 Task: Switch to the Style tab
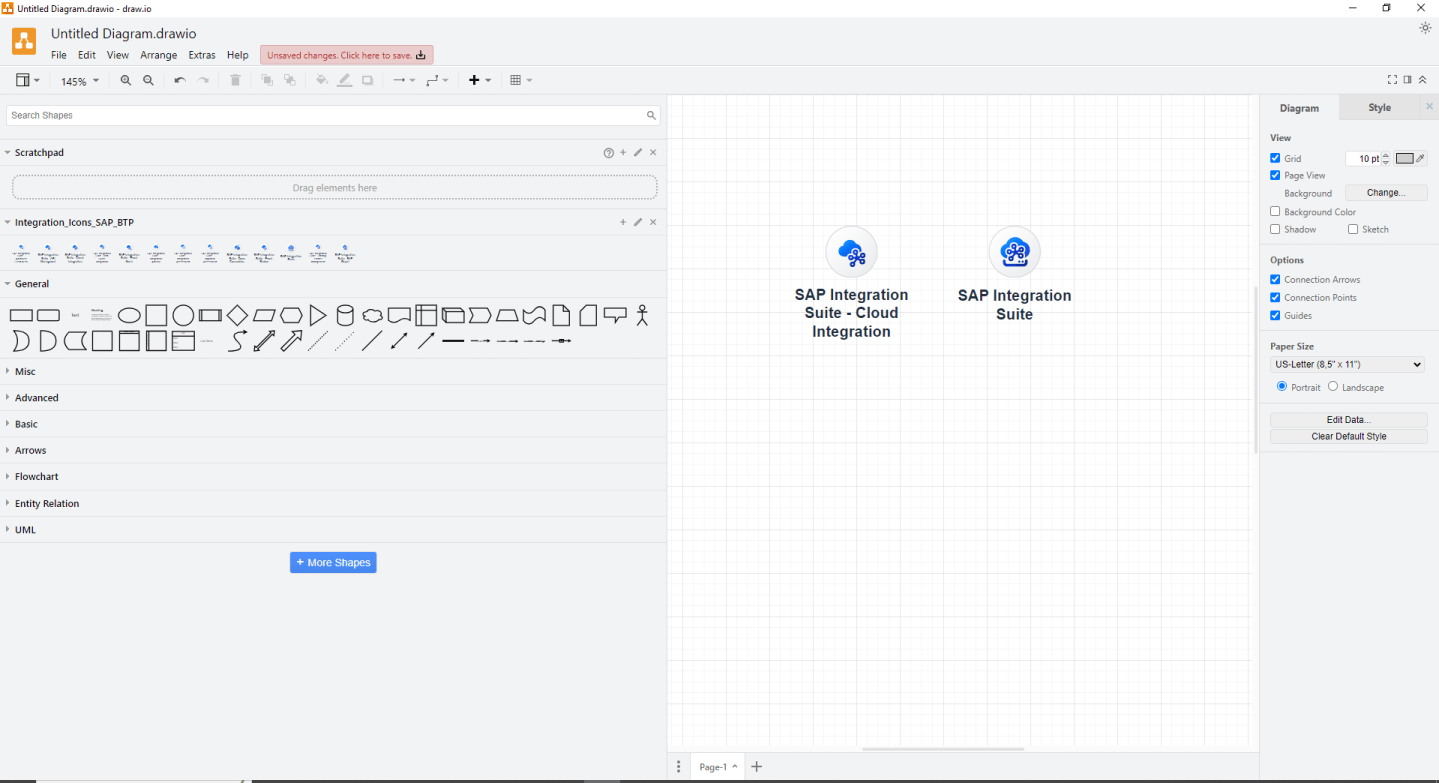(1379, 108)
